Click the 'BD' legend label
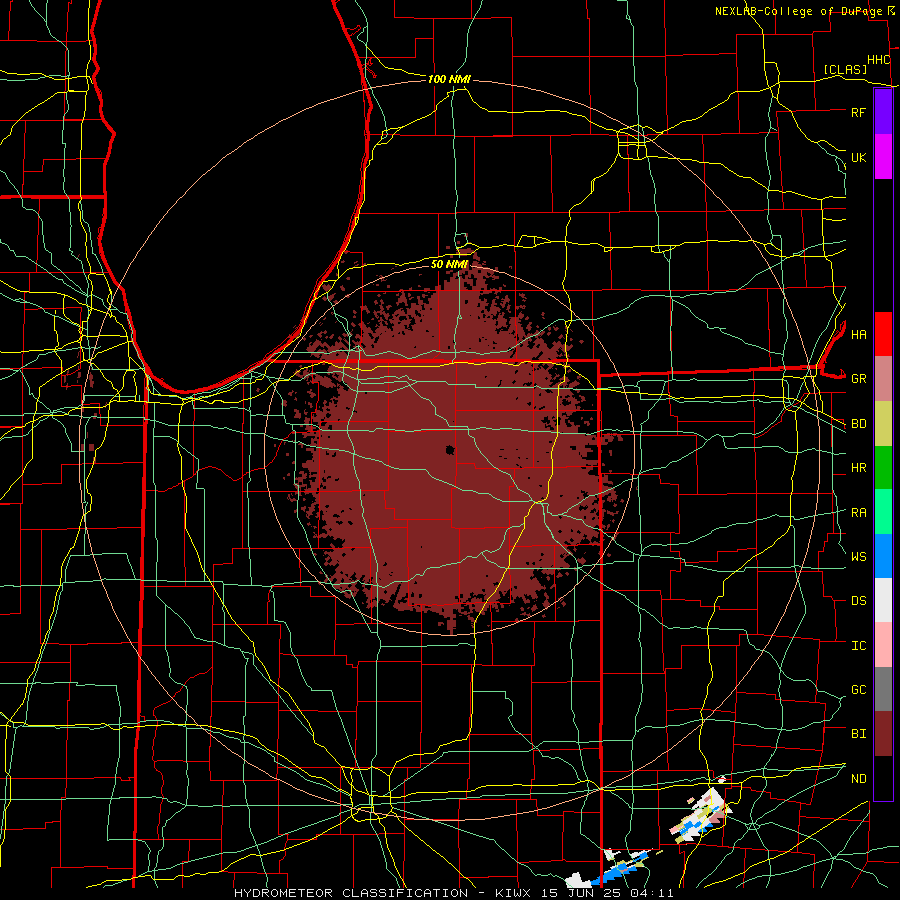 point(858,424)
